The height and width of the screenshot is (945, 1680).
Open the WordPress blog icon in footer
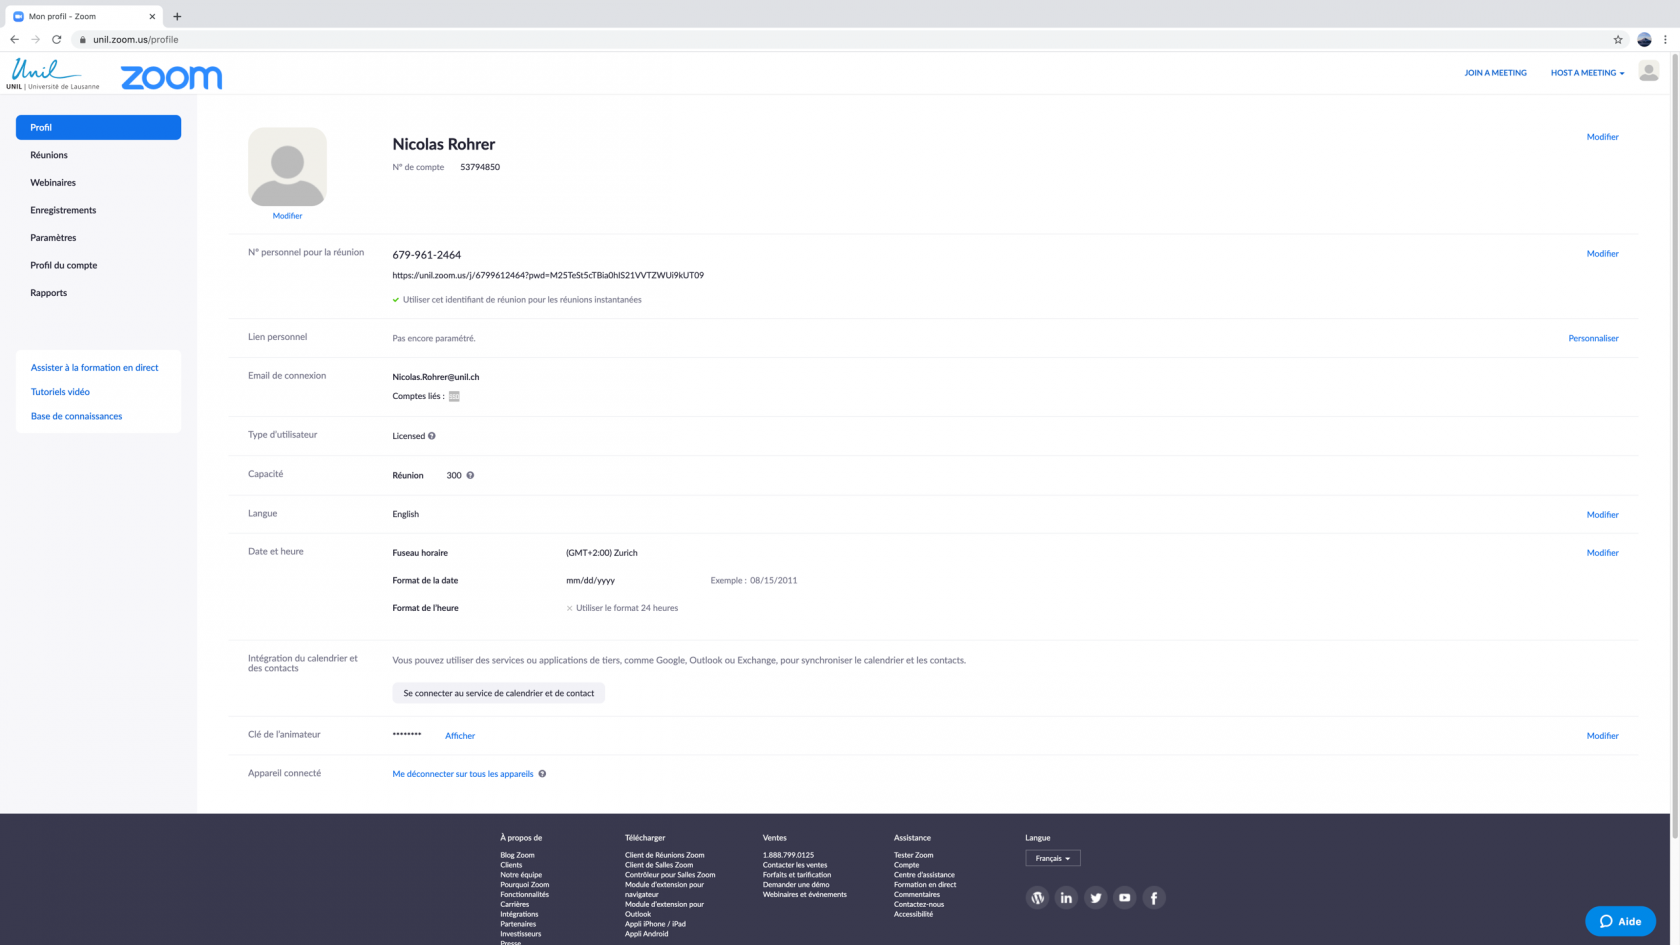click(1037, 898)
